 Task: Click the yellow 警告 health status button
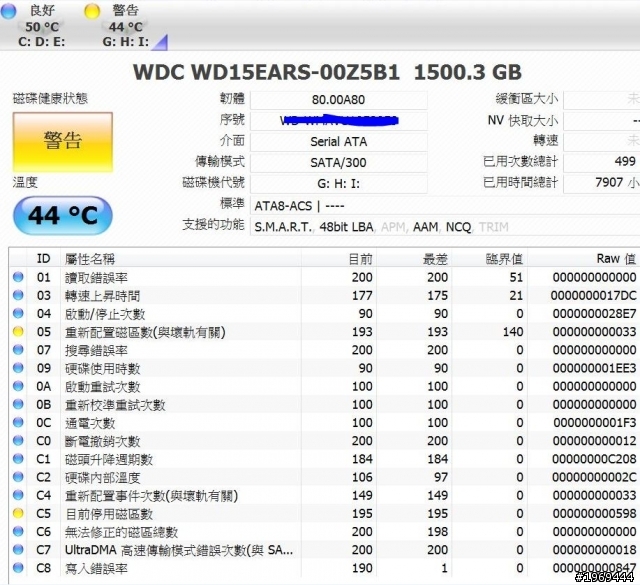tap(63, 141)
